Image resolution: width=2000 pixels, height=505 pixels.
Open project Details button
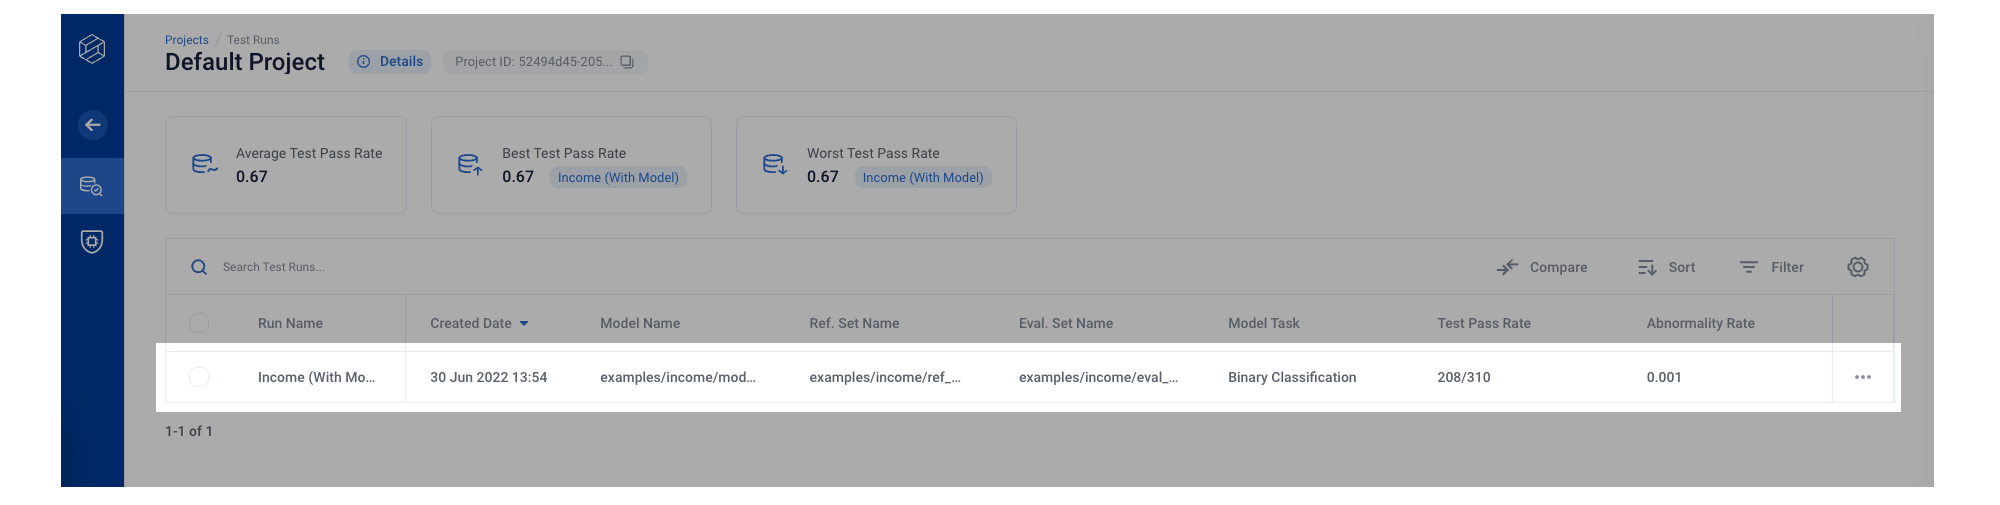coord(390,62)
